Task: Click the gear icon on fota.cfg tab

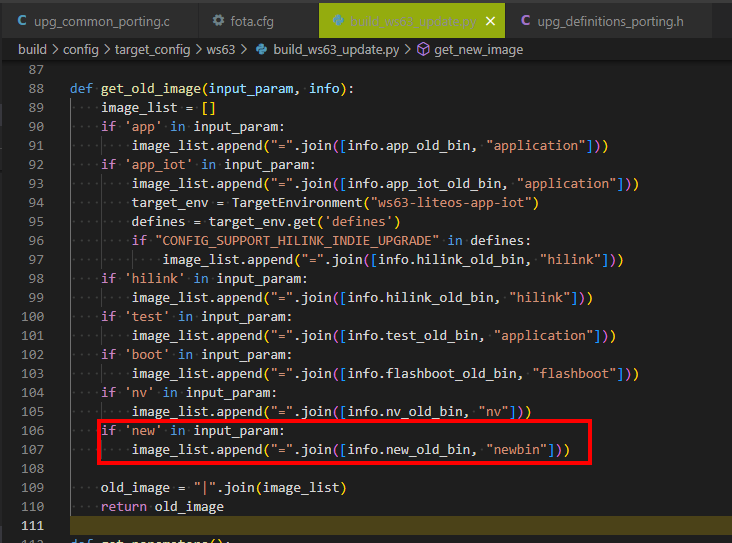Action: 218,21
